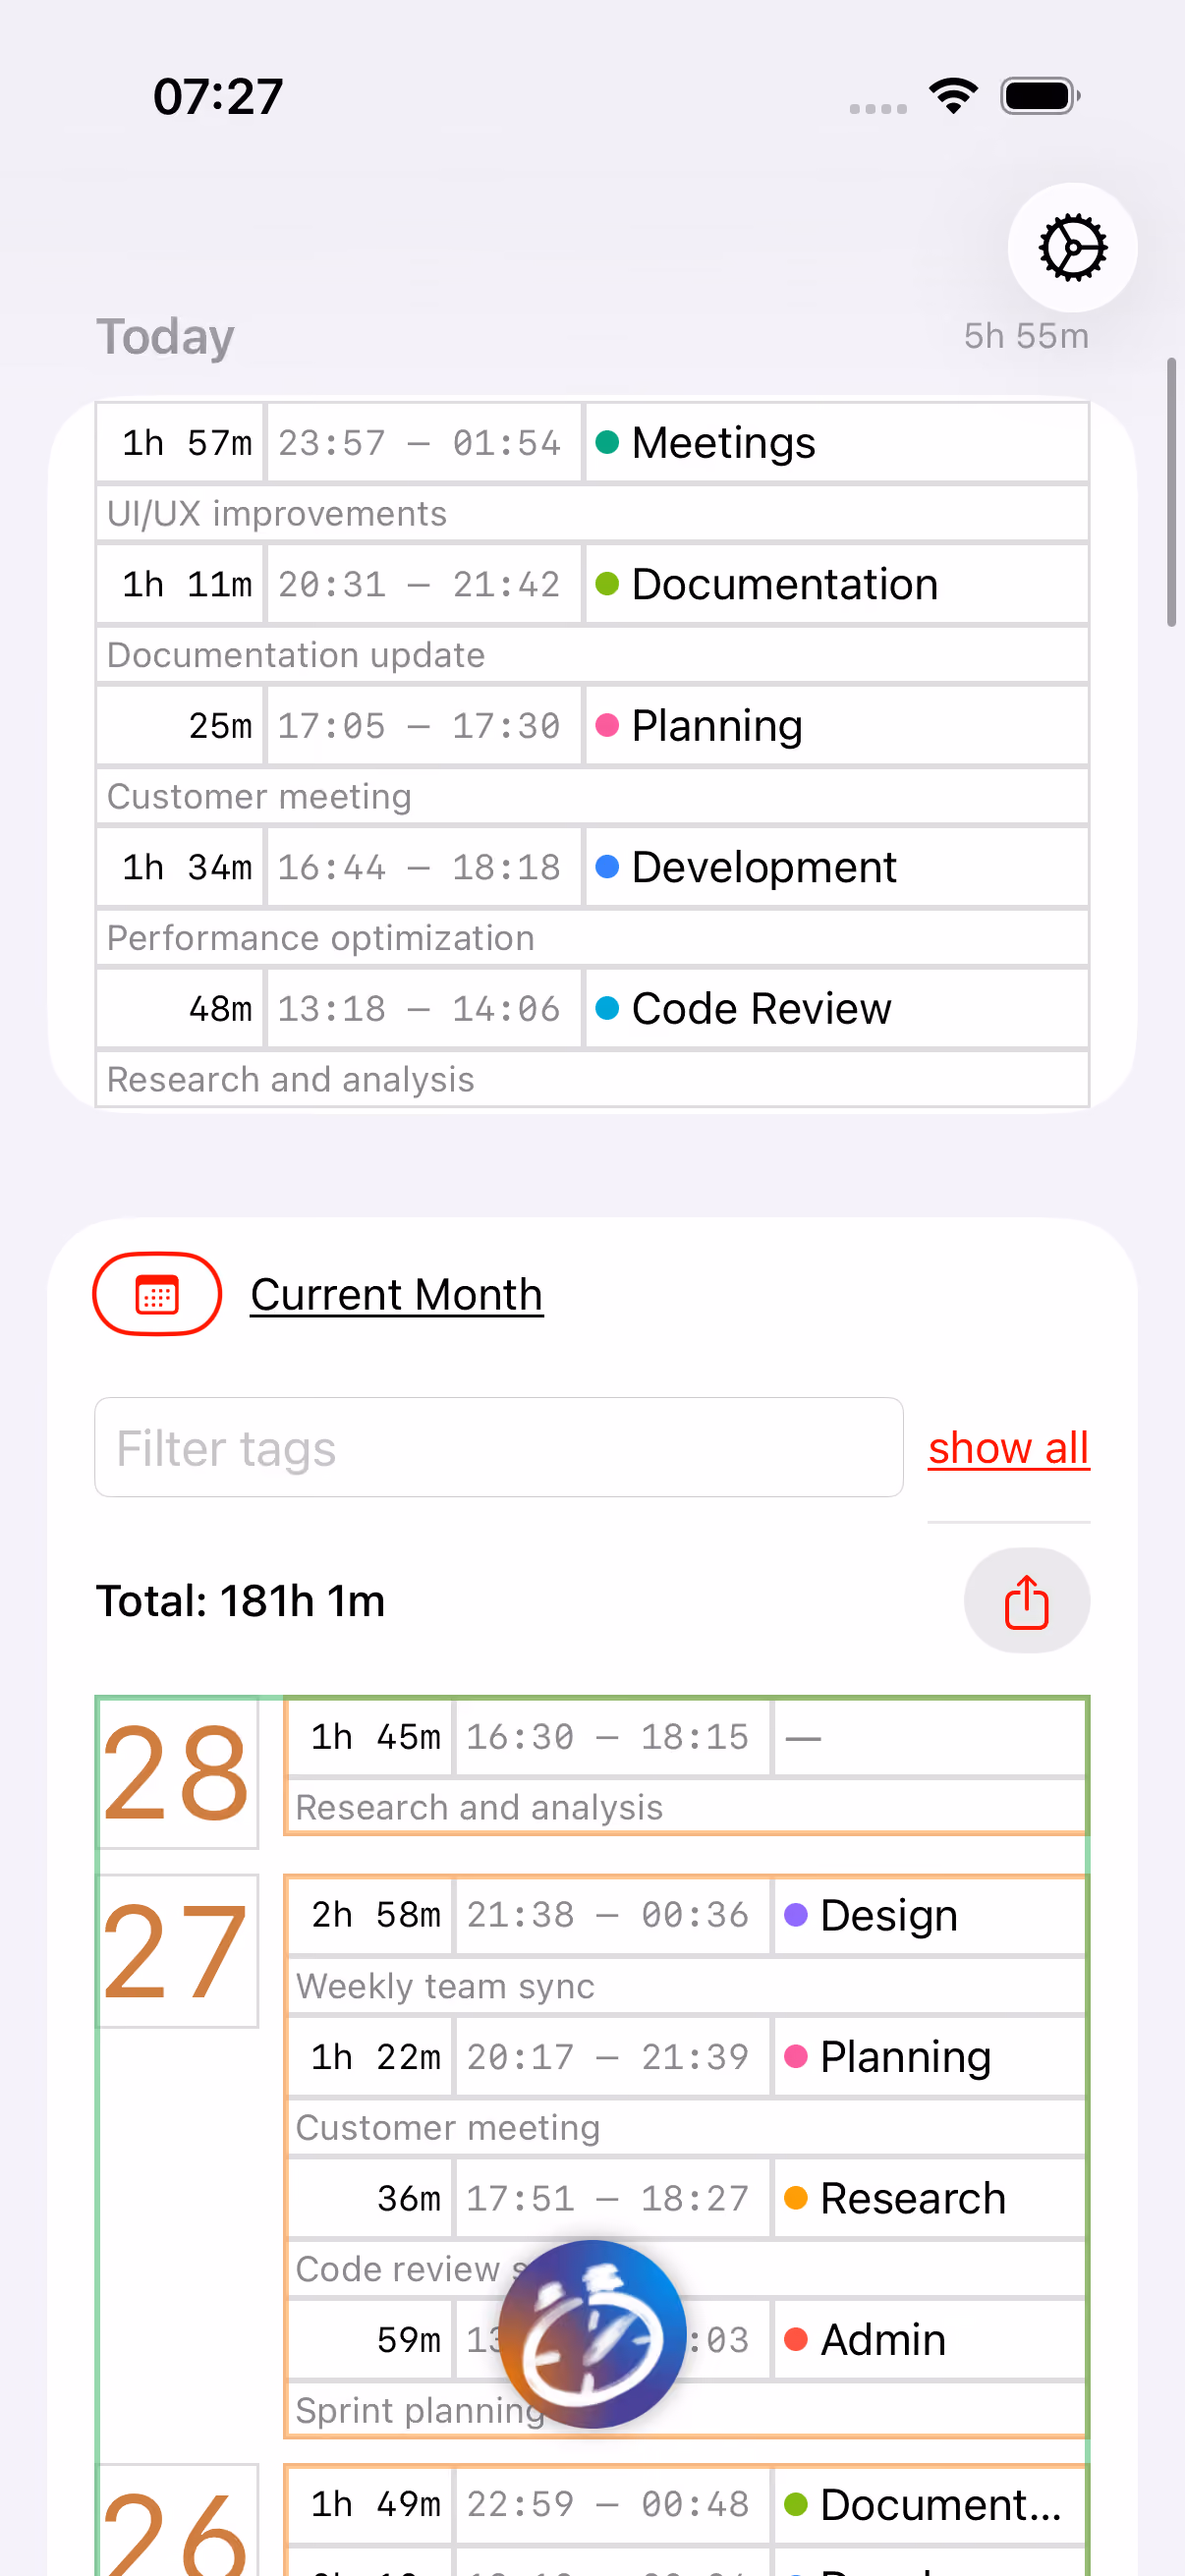Tap the day 28 date header
1185x2576 pixels.
(x=177, y=1773)
